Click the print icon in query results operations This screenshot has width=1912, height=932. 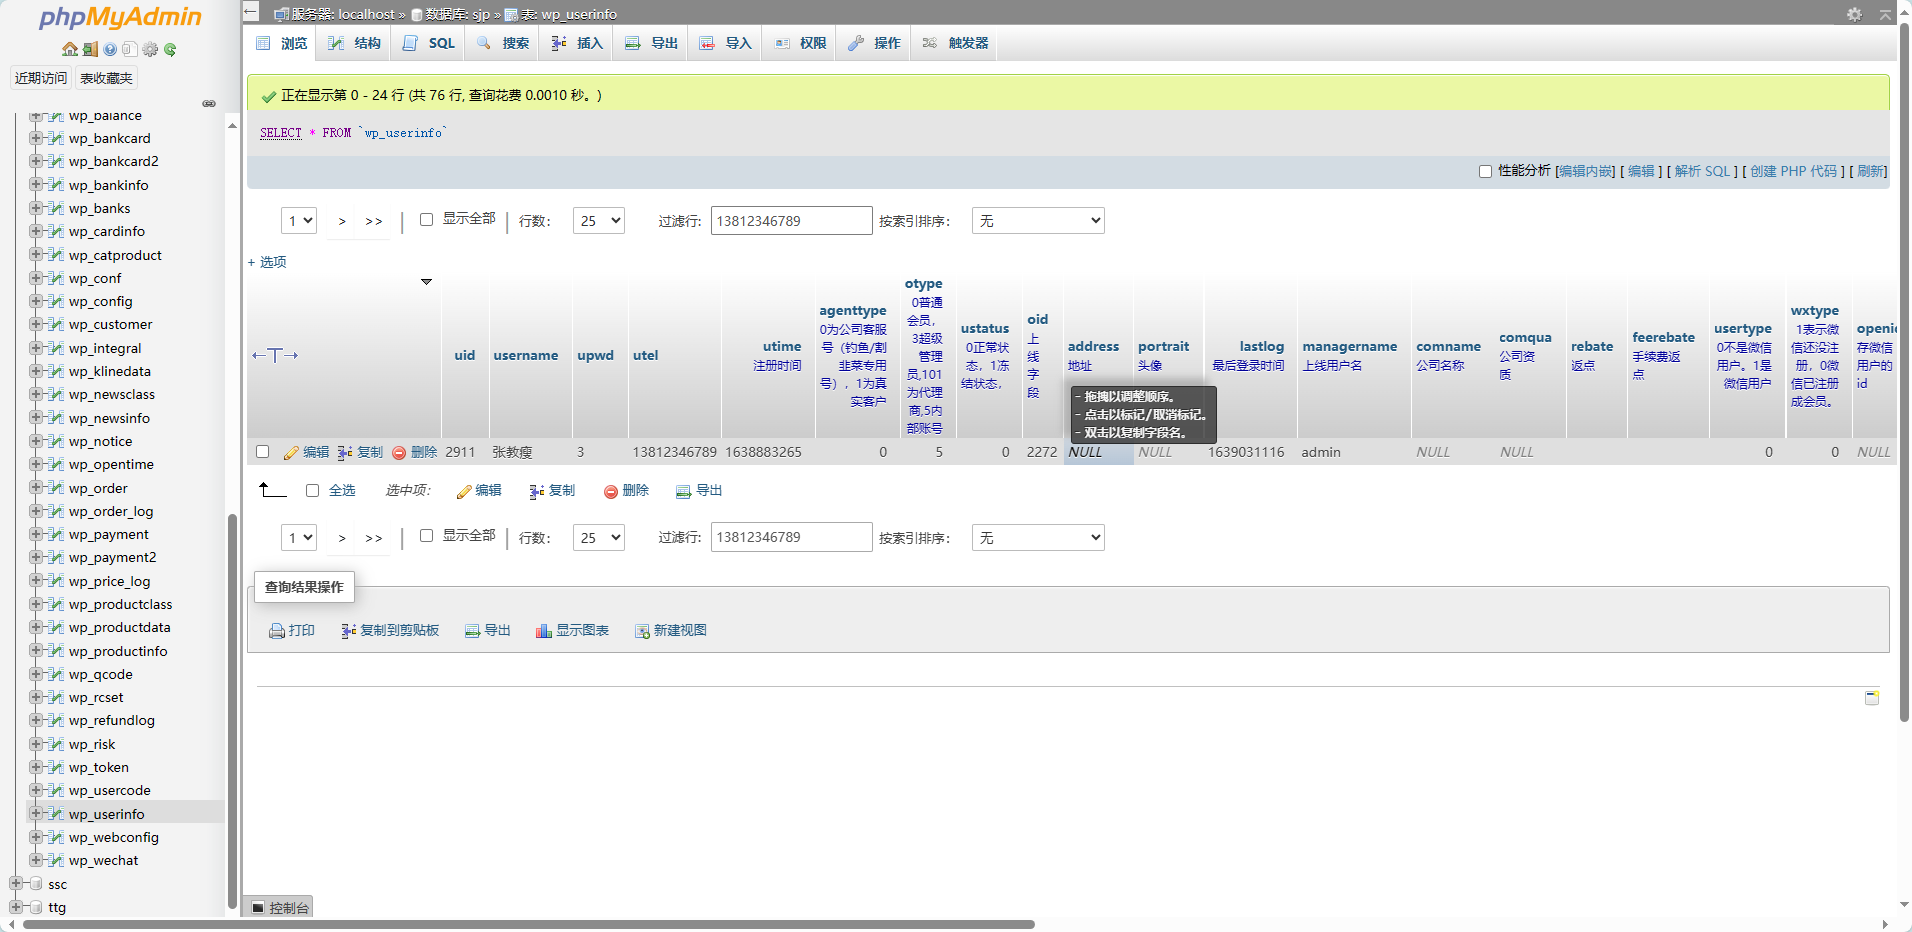(x=277, y=631)
